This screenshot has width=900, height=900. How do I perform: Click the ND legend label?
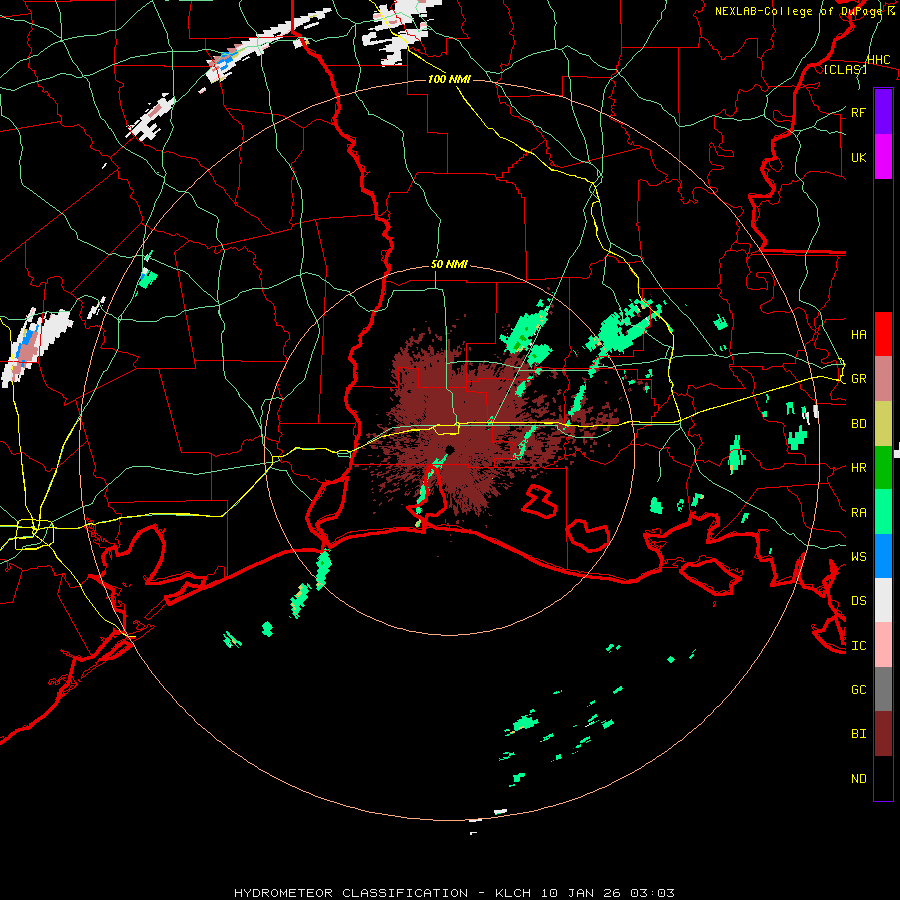(x=858, y=778)
